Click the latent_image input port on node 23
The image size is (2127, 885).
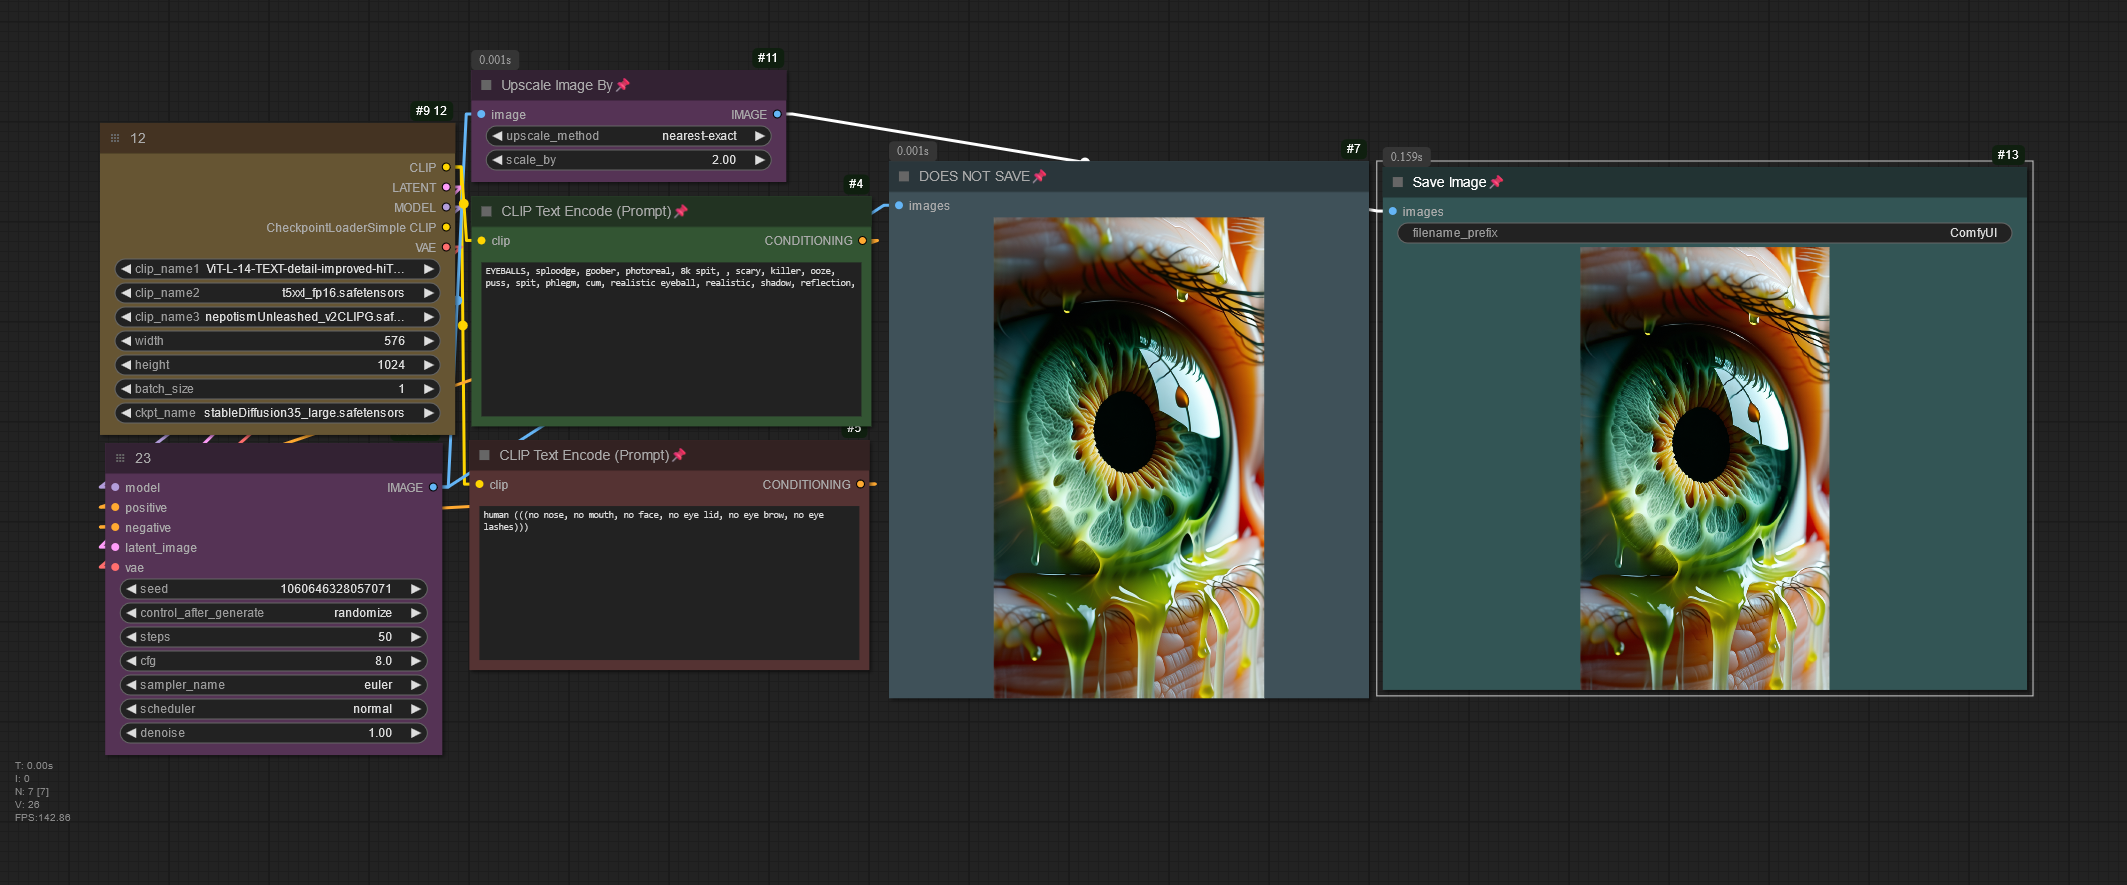click(115, 547)
